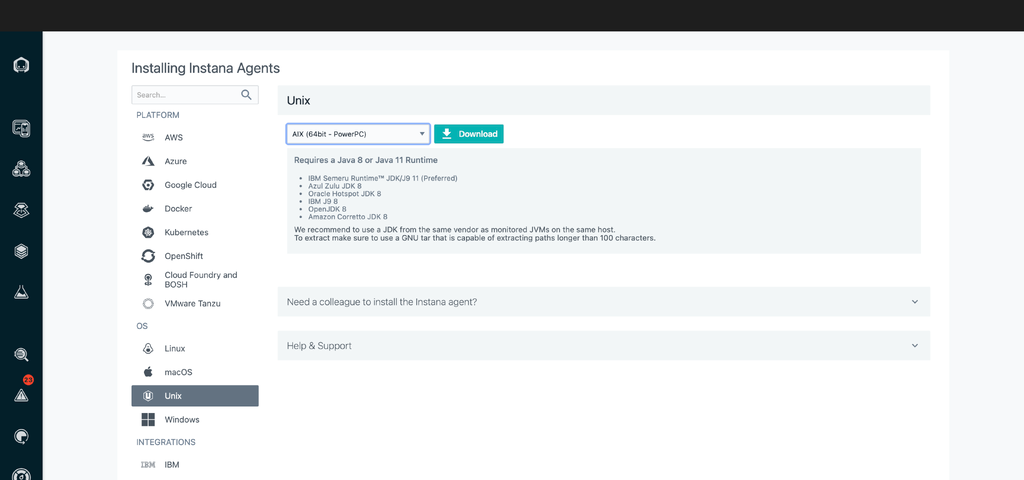Image resolution: width=1024 pixels, height=480 pixels.
Task: Click the Download button
Action: pyautogui.click(x=469, y=134)
